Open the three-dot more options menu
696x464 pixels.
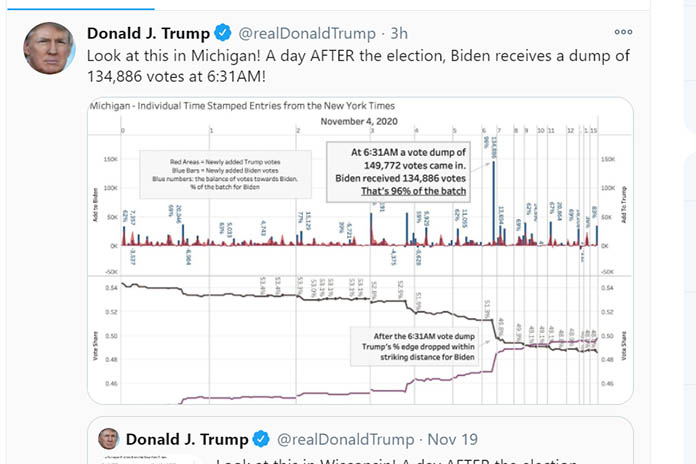623,33
